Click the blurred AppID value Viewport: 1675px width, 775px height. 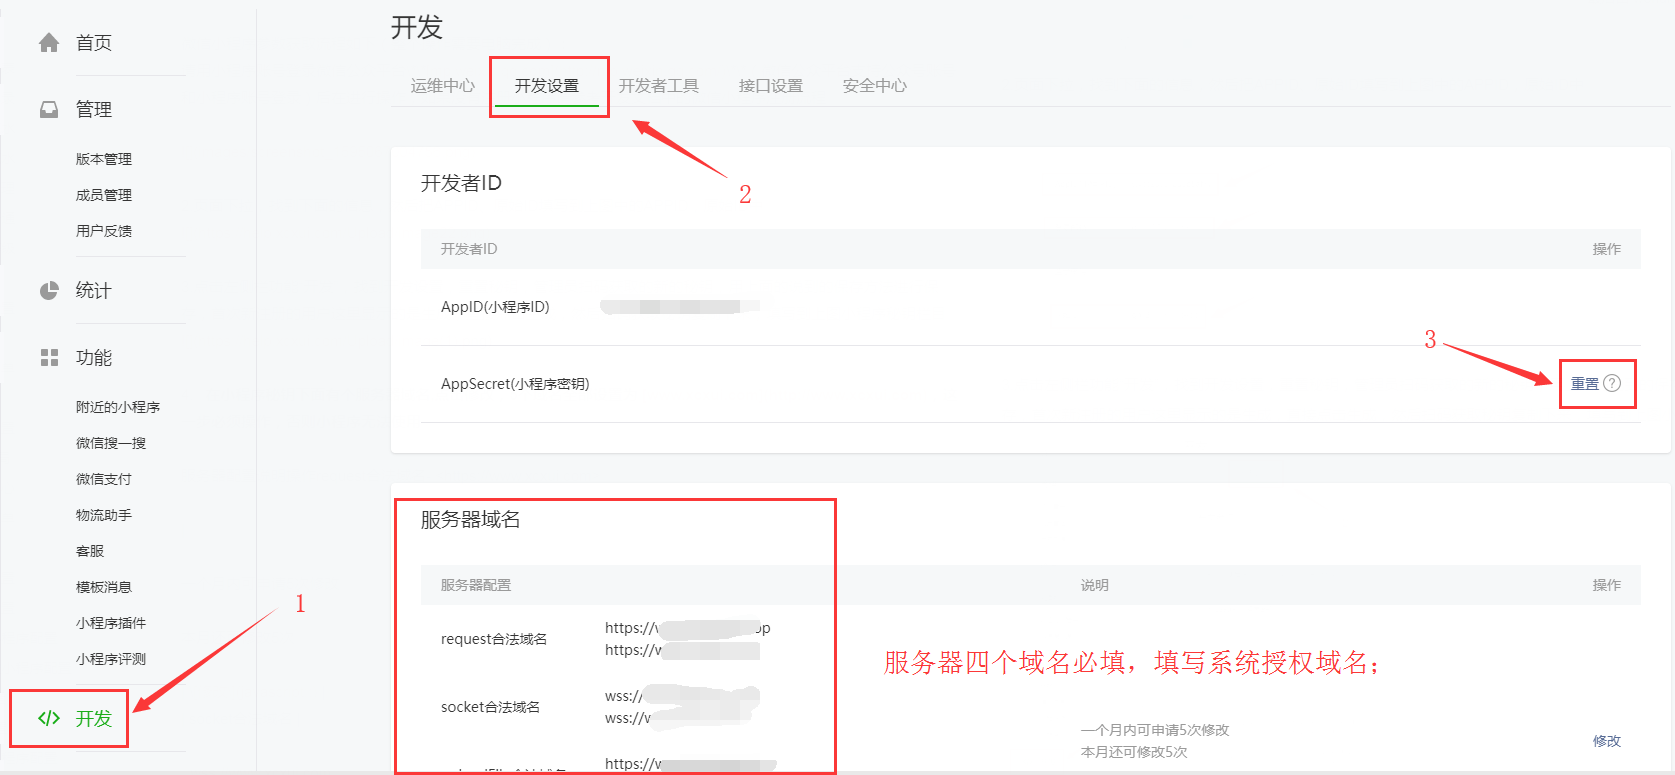[680, 307]
